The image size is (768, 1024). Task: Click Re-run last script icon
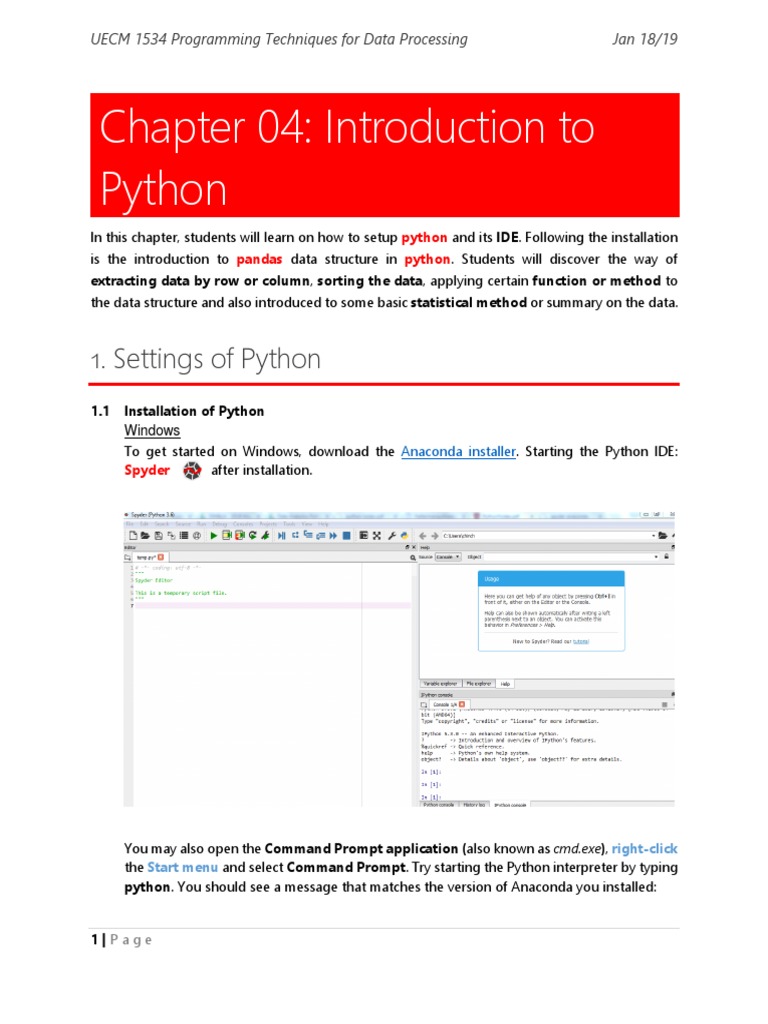tap(253, 536)
